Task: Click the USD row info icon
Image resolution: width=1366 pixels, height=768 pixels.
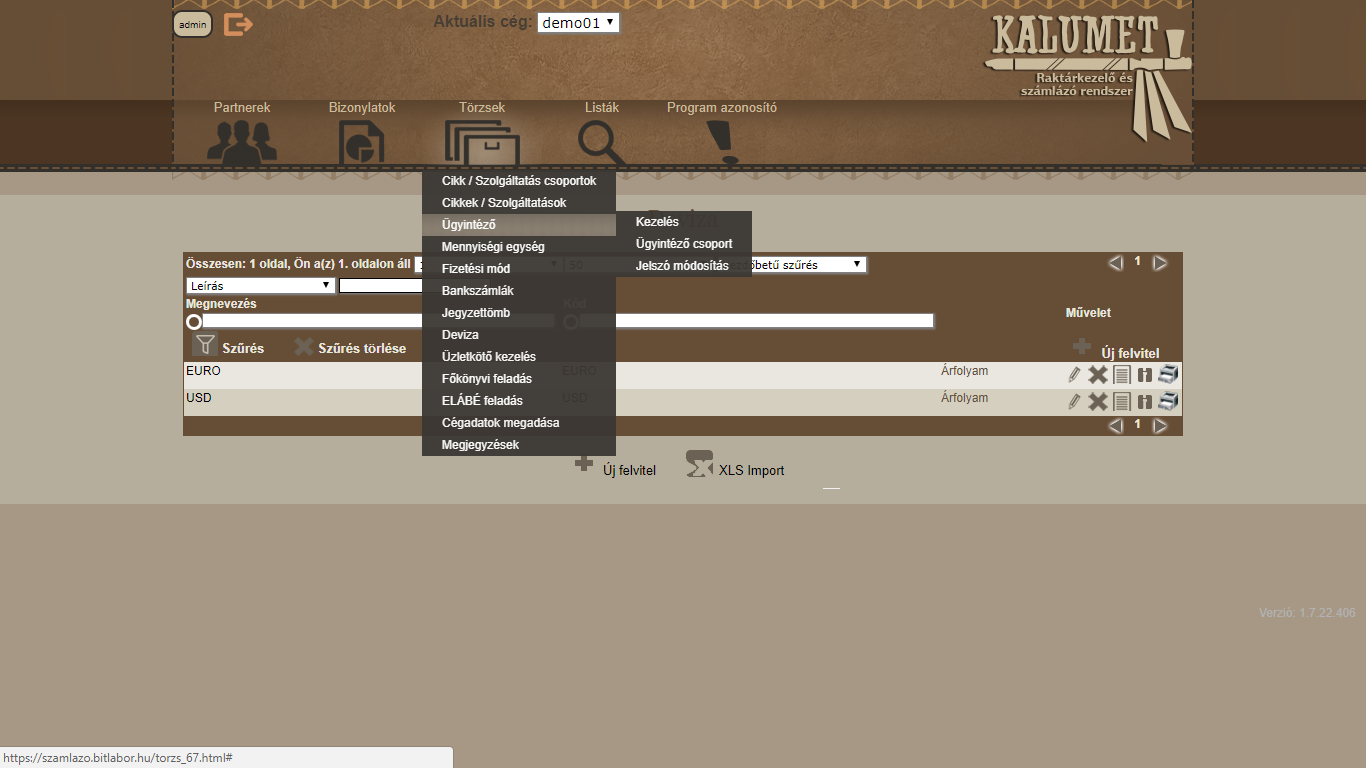Action: 1145,401
